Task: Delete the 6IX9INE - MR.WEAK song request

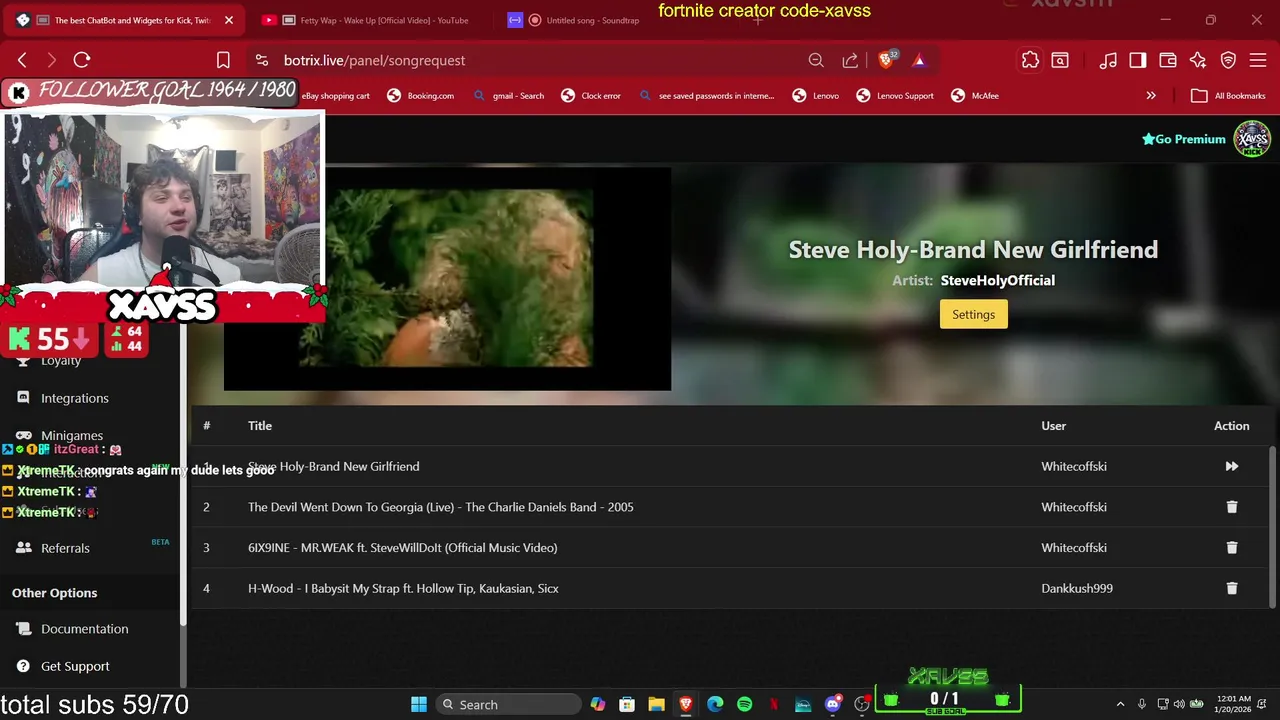Action: tap(1231, 548)
